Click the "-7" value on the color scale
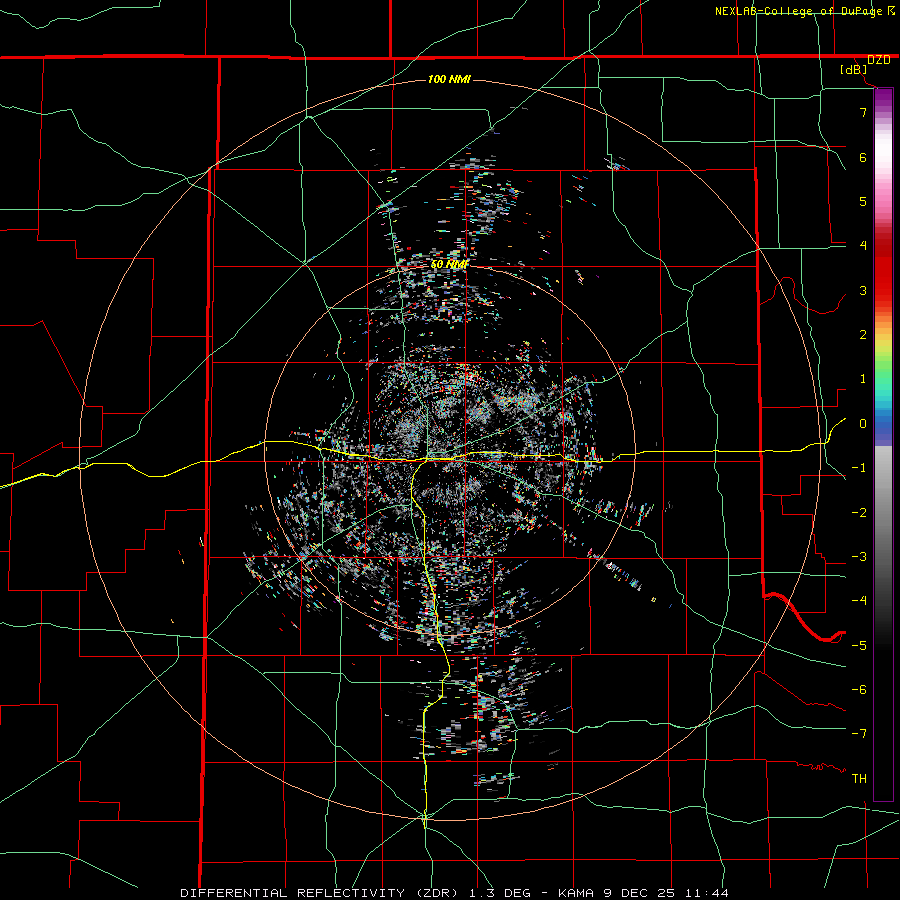 (x=859, y=734)
